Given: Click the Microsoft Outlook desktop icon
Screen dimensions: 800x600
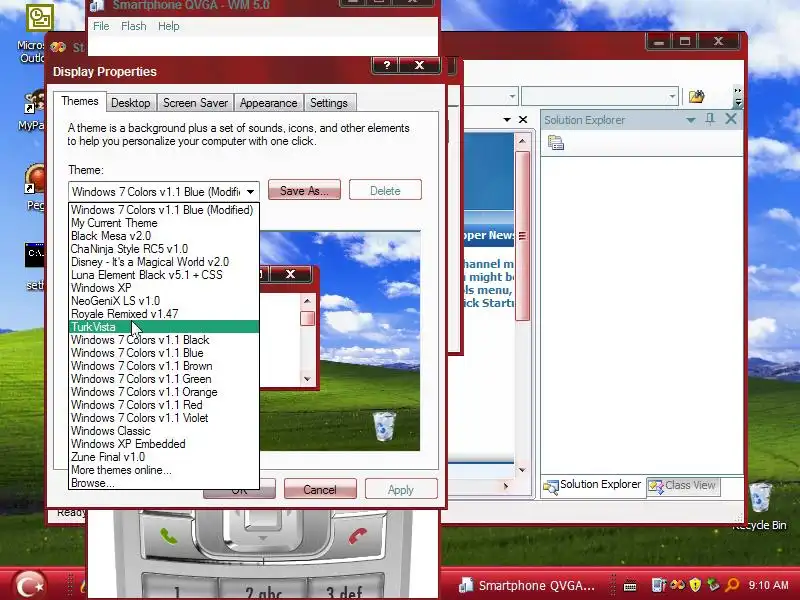Looking at the screenshot, I should click(x=39, y=33).
